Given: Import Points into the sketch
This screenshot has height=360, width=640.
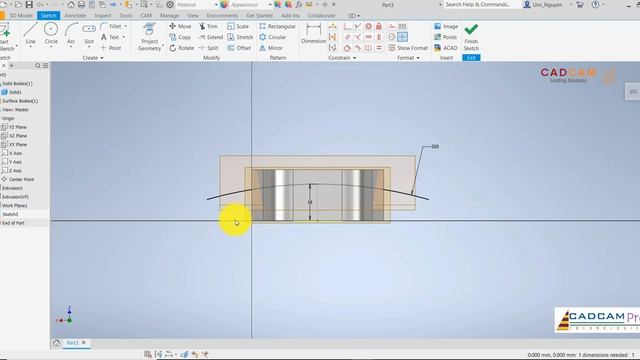Looking at the screenshot, I should [x=445, y=37].
